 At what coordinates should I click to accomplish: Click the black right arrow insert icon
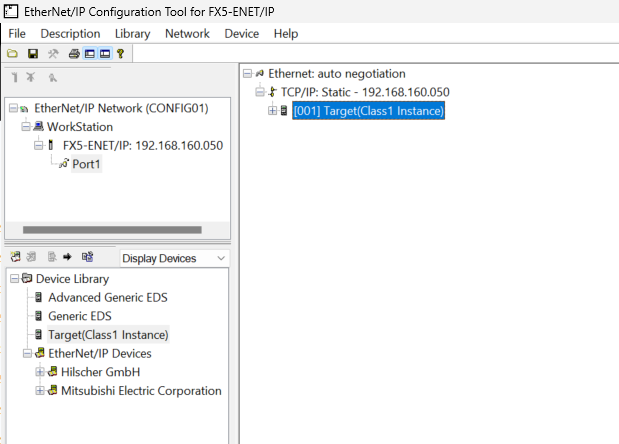tap(67, 257)
